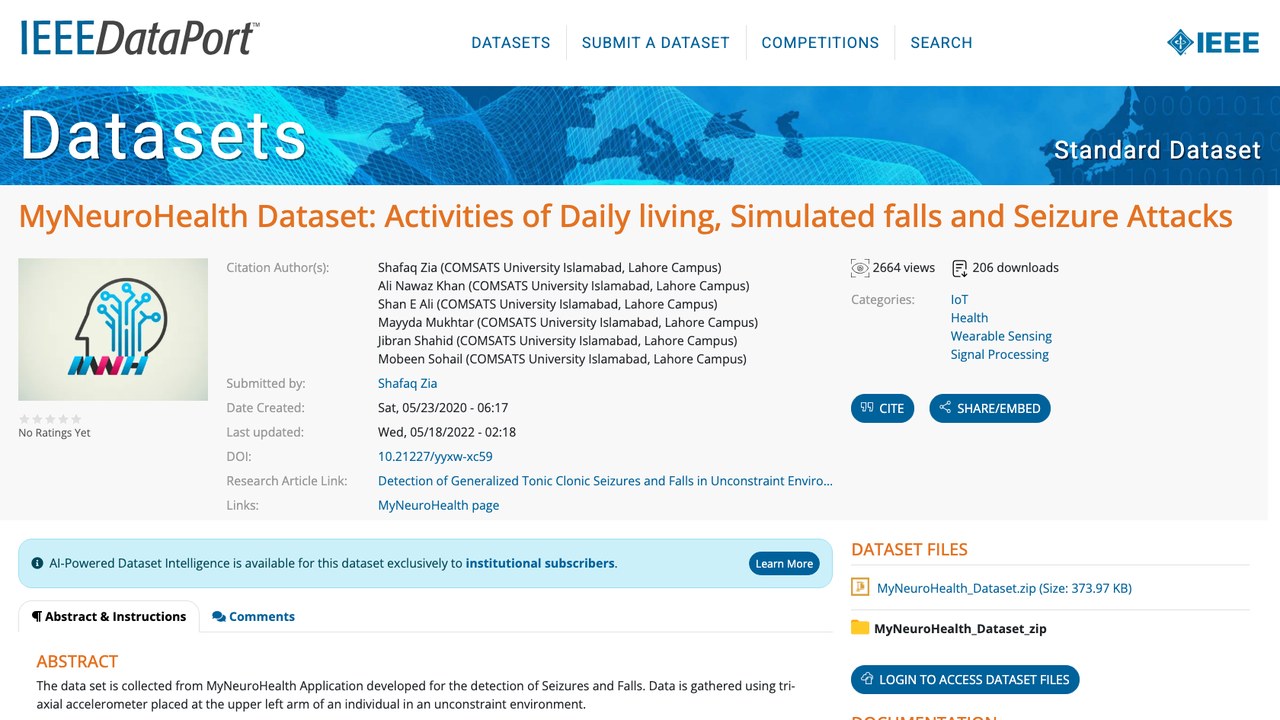Open the Signal Processing category link
Image resolution: width=1280 pixels, height=720 pixels.
(x=1000, y=354)
